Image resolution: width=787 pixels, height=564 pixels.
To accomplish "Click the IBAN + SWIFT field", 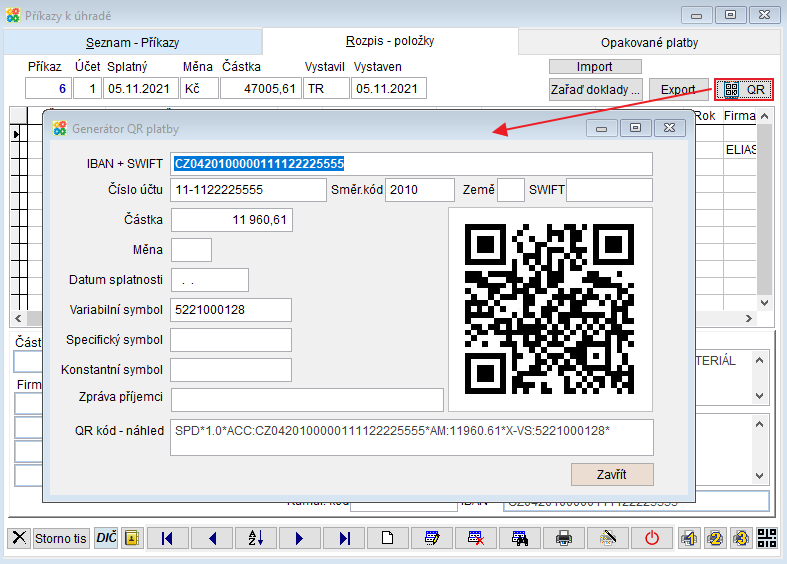I will 411,164.
